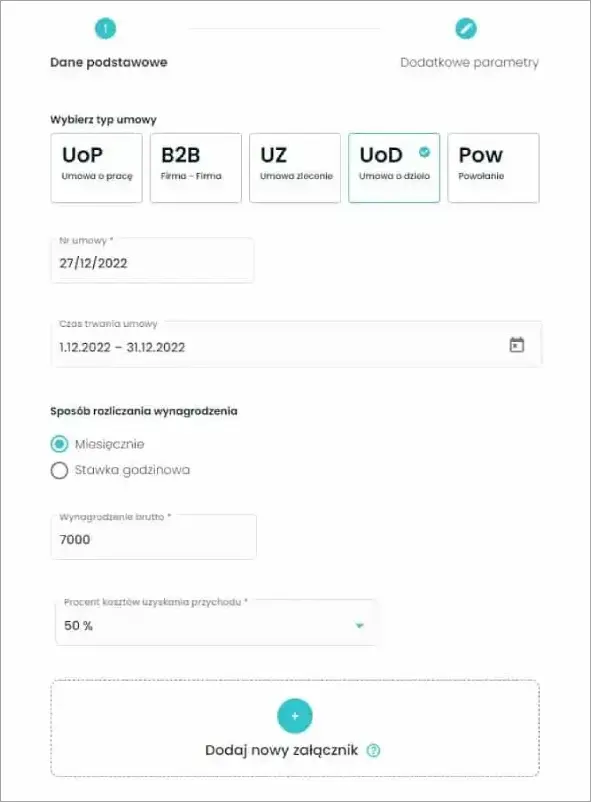Screen dimensions: 591x802
Task: Deselect the UoD Umowa o dzieło card
Action: point(394,167)
